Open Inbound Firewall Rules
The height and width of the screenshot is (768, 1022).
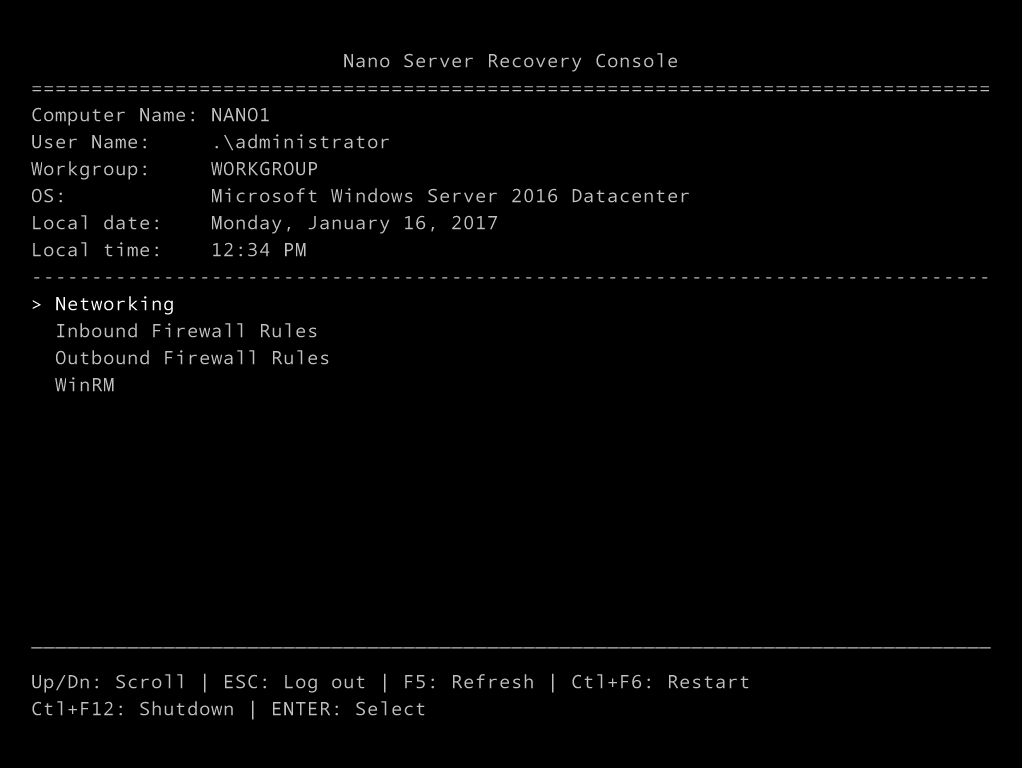tap(186, 331)
